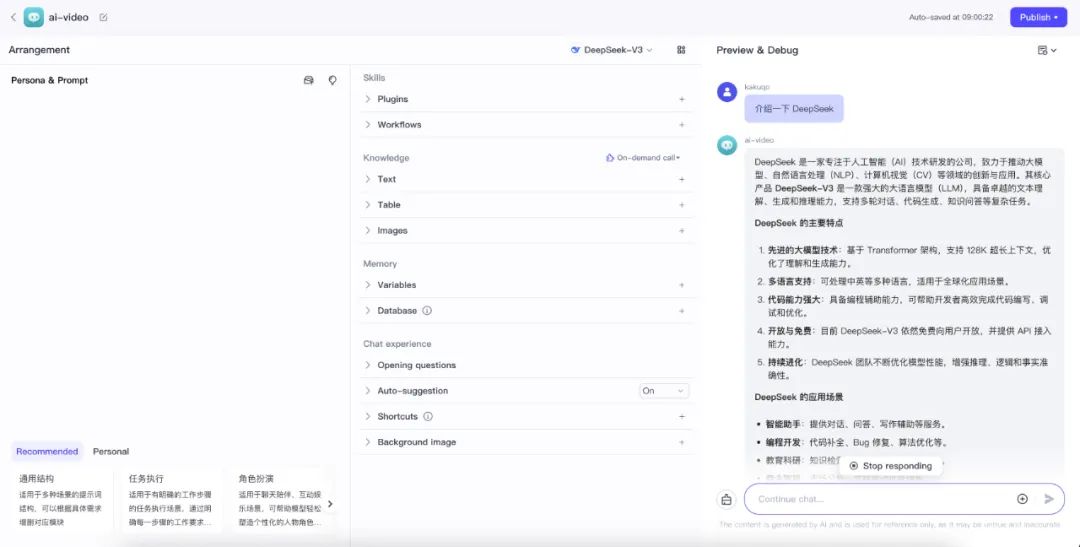Click the ai-video bot avatar in header
Viewport: 1080px width, 547px height.
pos(33,17)
